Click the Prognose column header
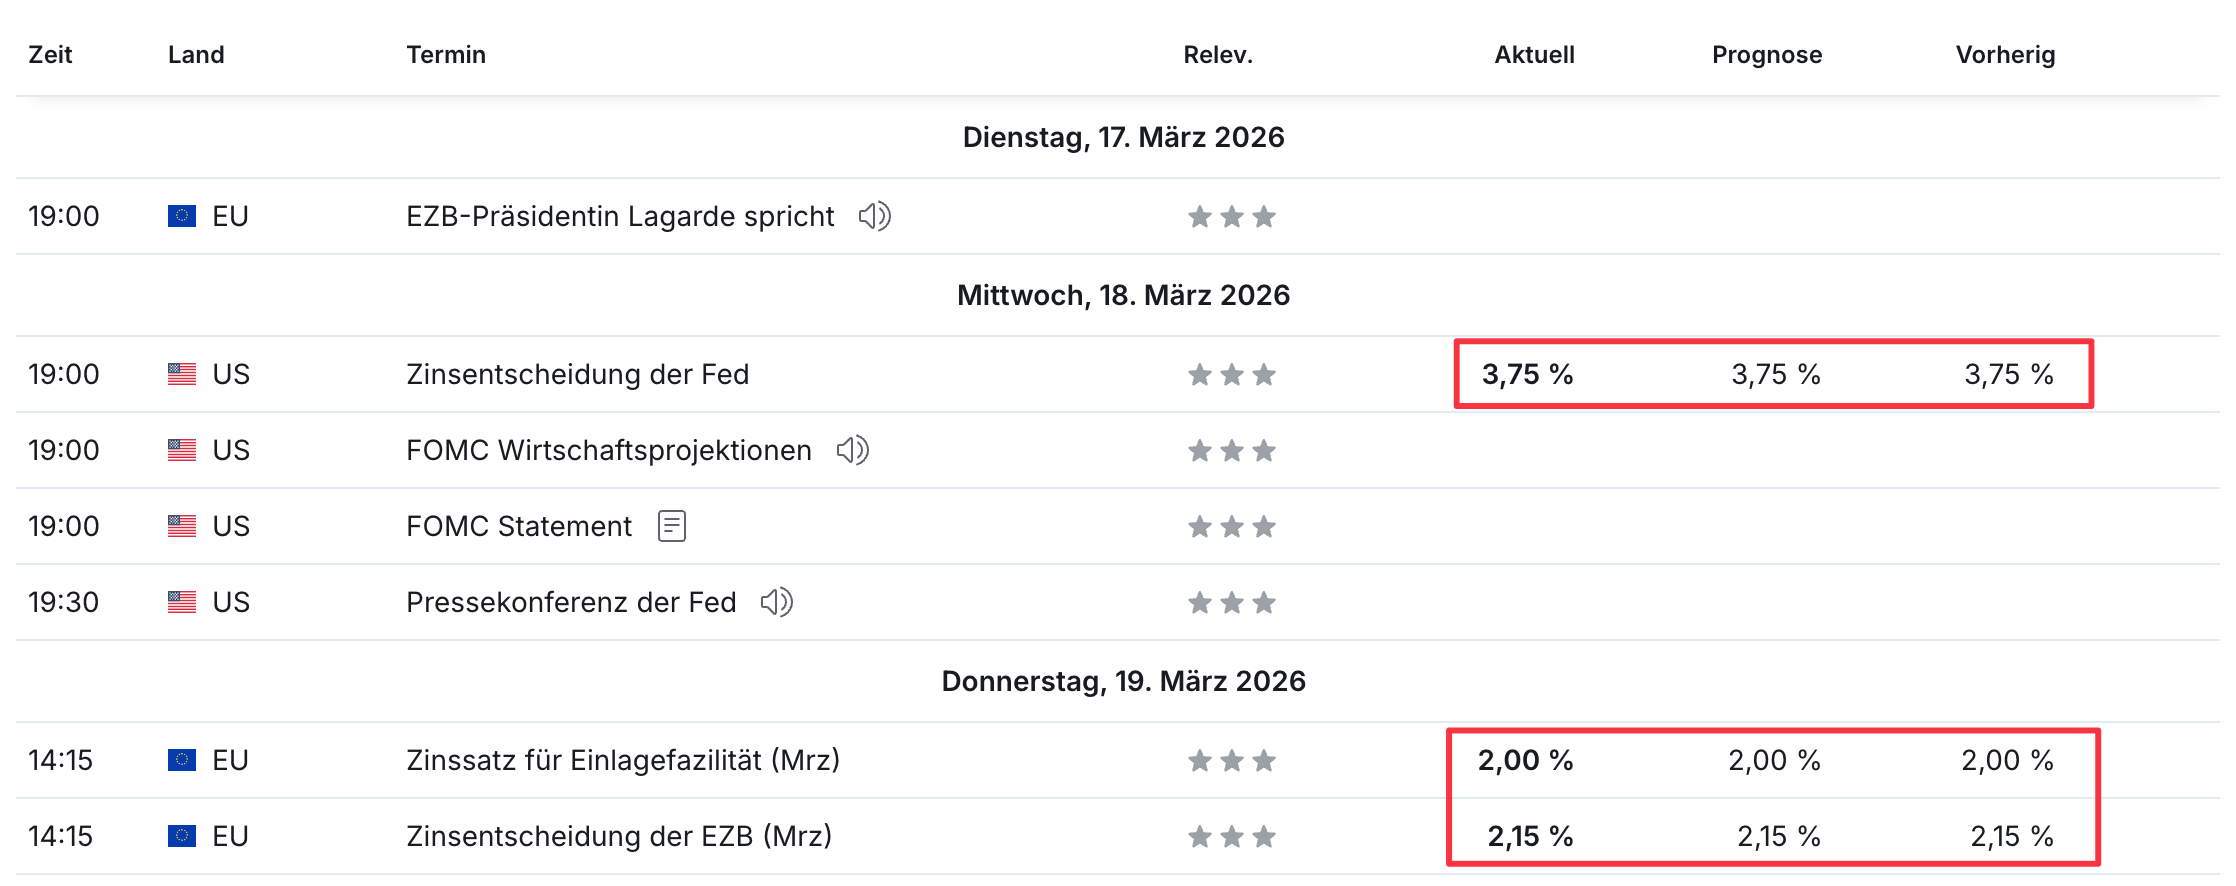Viewport: 2236px width, 886px height. coord(1766,55)
